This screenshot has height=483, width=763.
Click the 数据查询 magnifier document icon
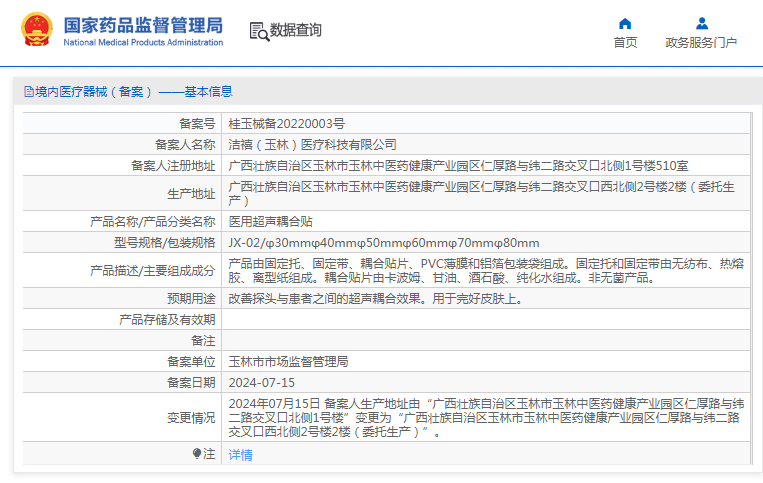click(259, 31)
